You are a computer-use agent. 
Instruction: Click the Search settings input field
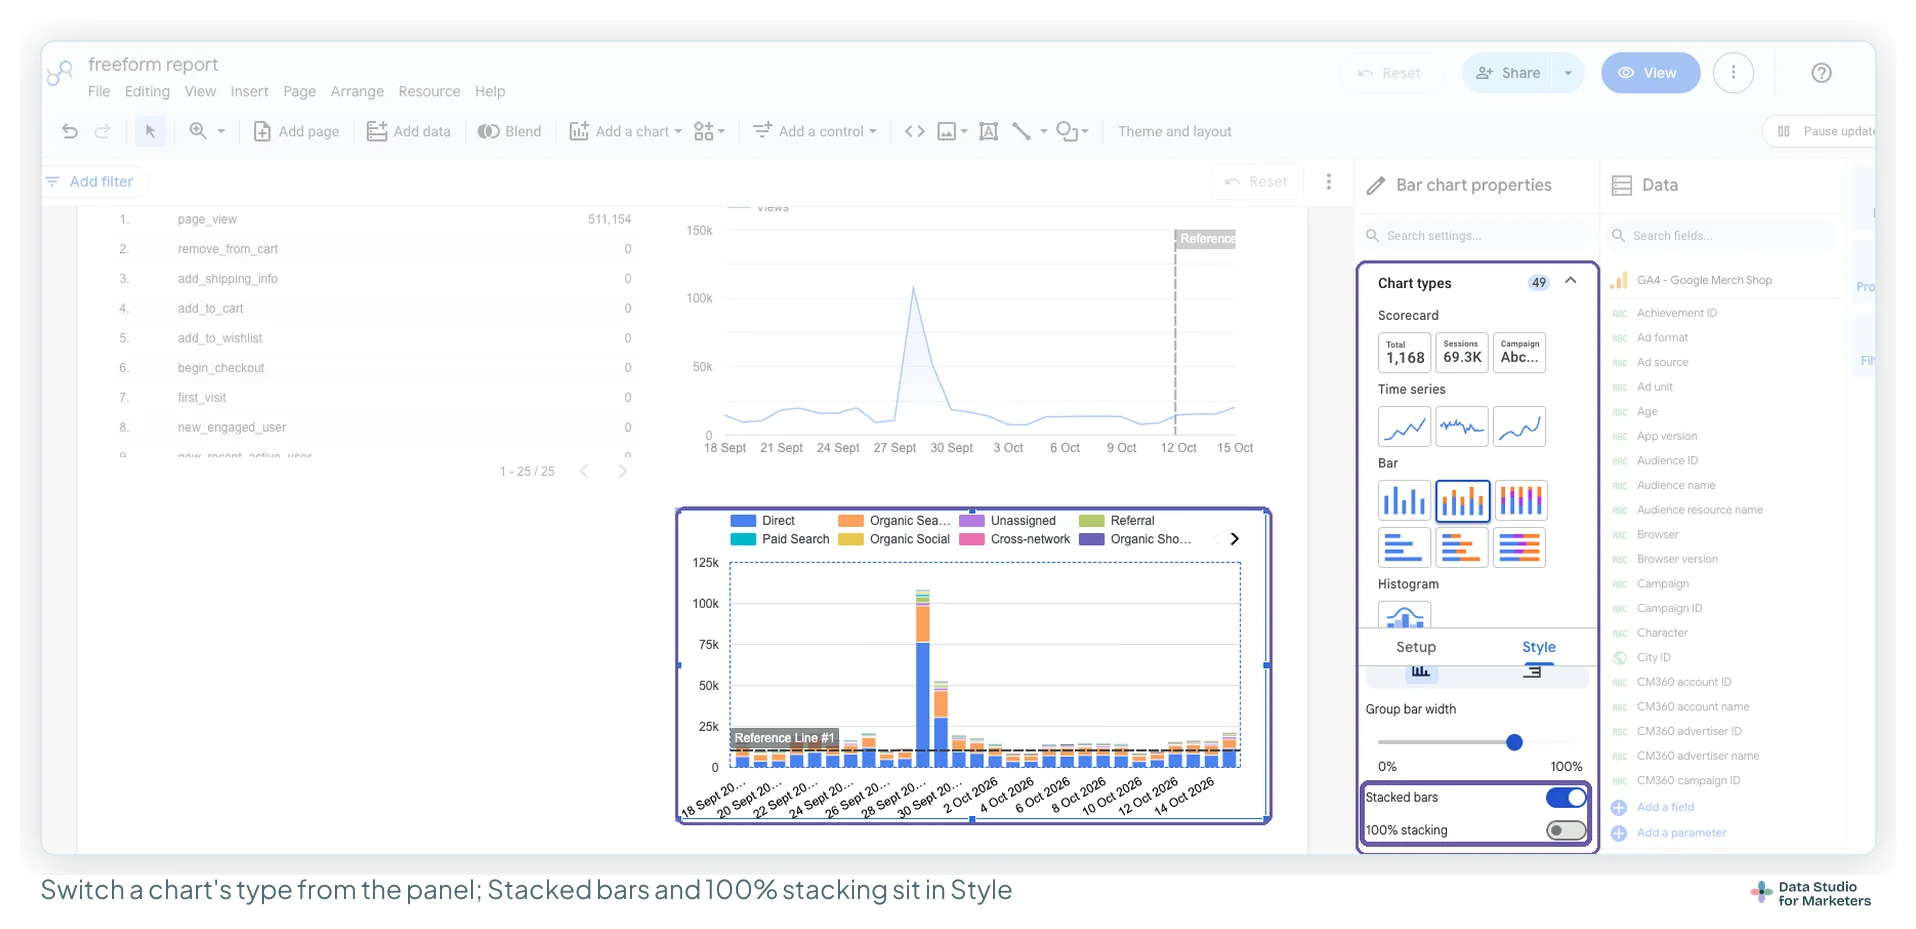[x=1478, y=236]
